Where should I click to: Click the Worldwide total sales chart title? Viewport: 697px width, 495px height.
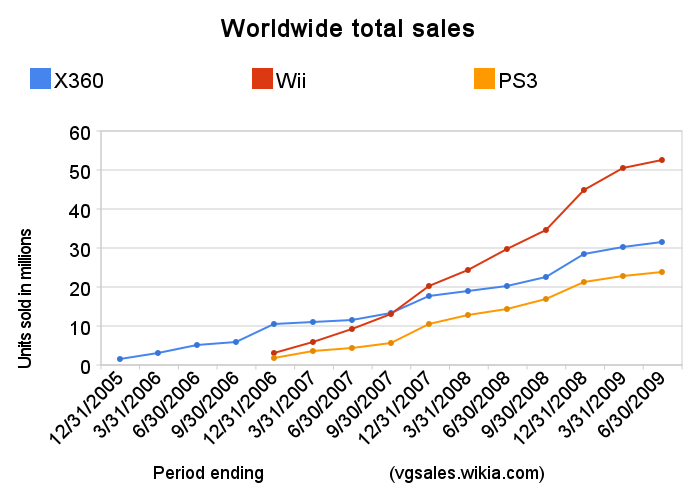click(x=347, y=29)
